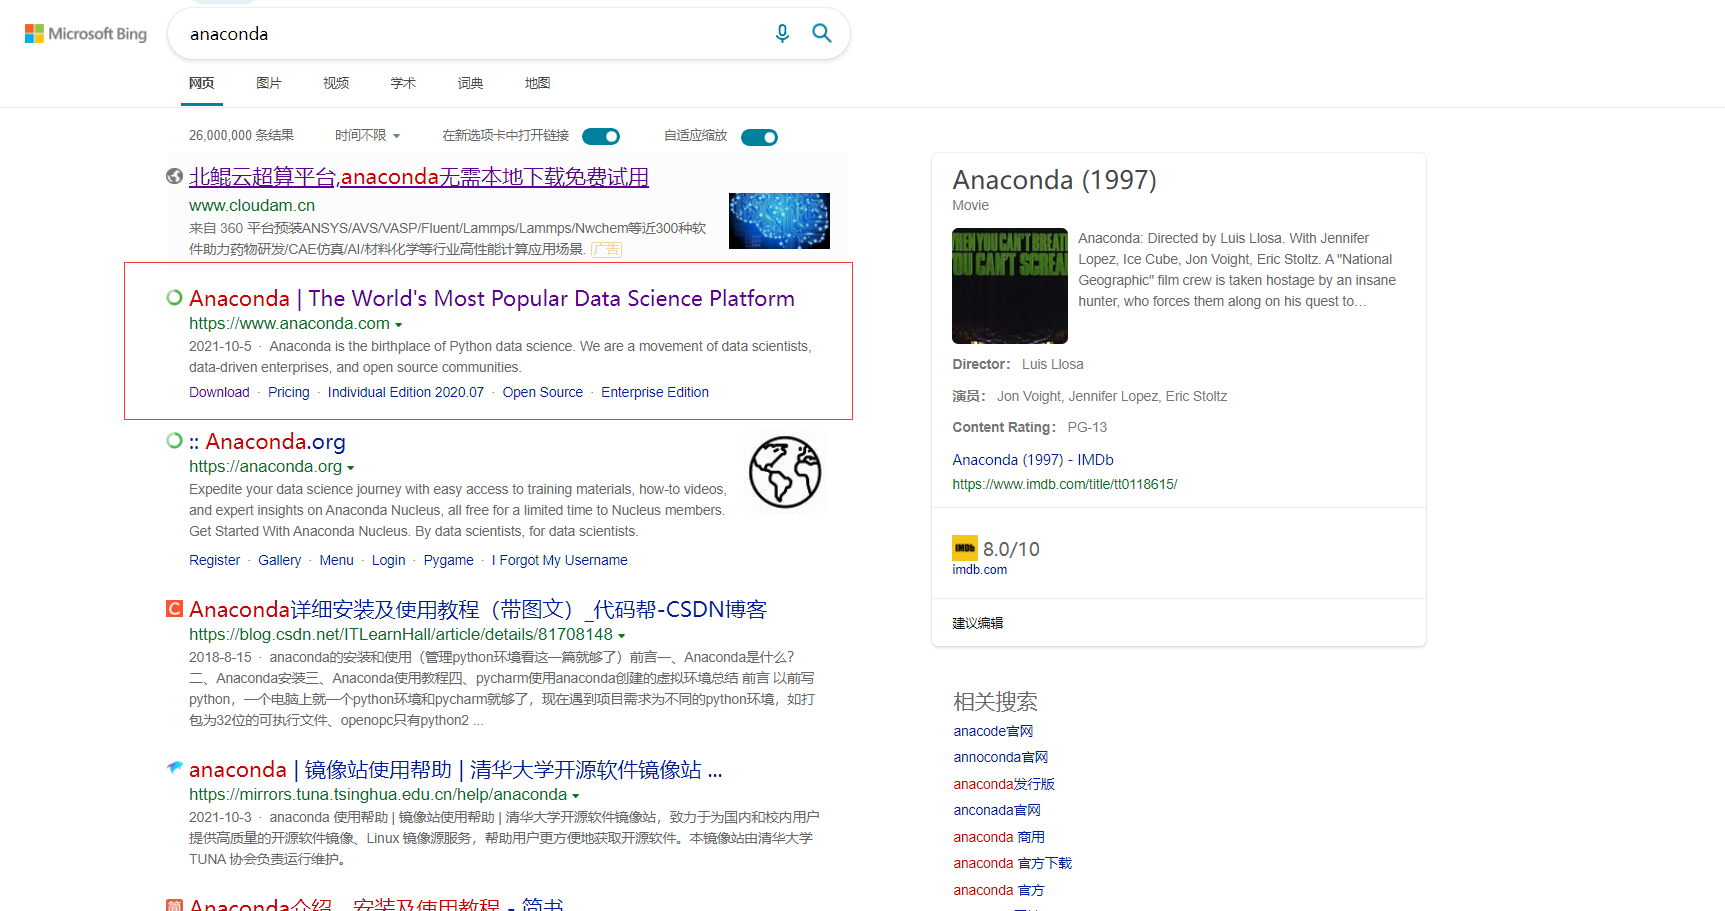1725x911 pixels.
Task: Switch to the 视频 videos tab
Action: tap(336, 83)
